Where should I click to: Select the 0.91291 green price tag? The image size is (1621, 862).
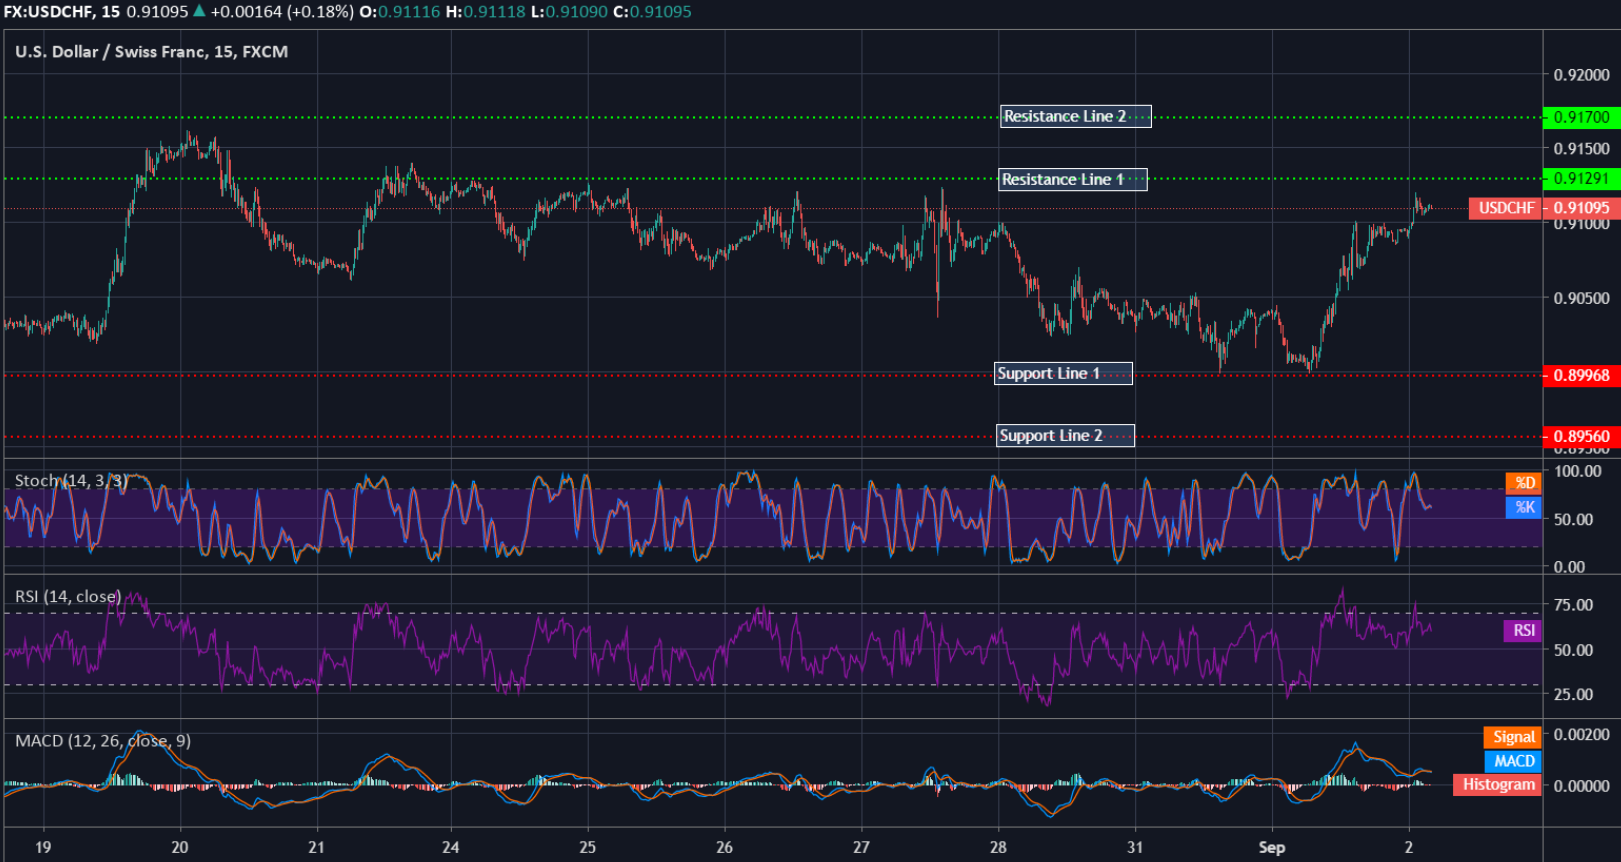click(1581, 179)
